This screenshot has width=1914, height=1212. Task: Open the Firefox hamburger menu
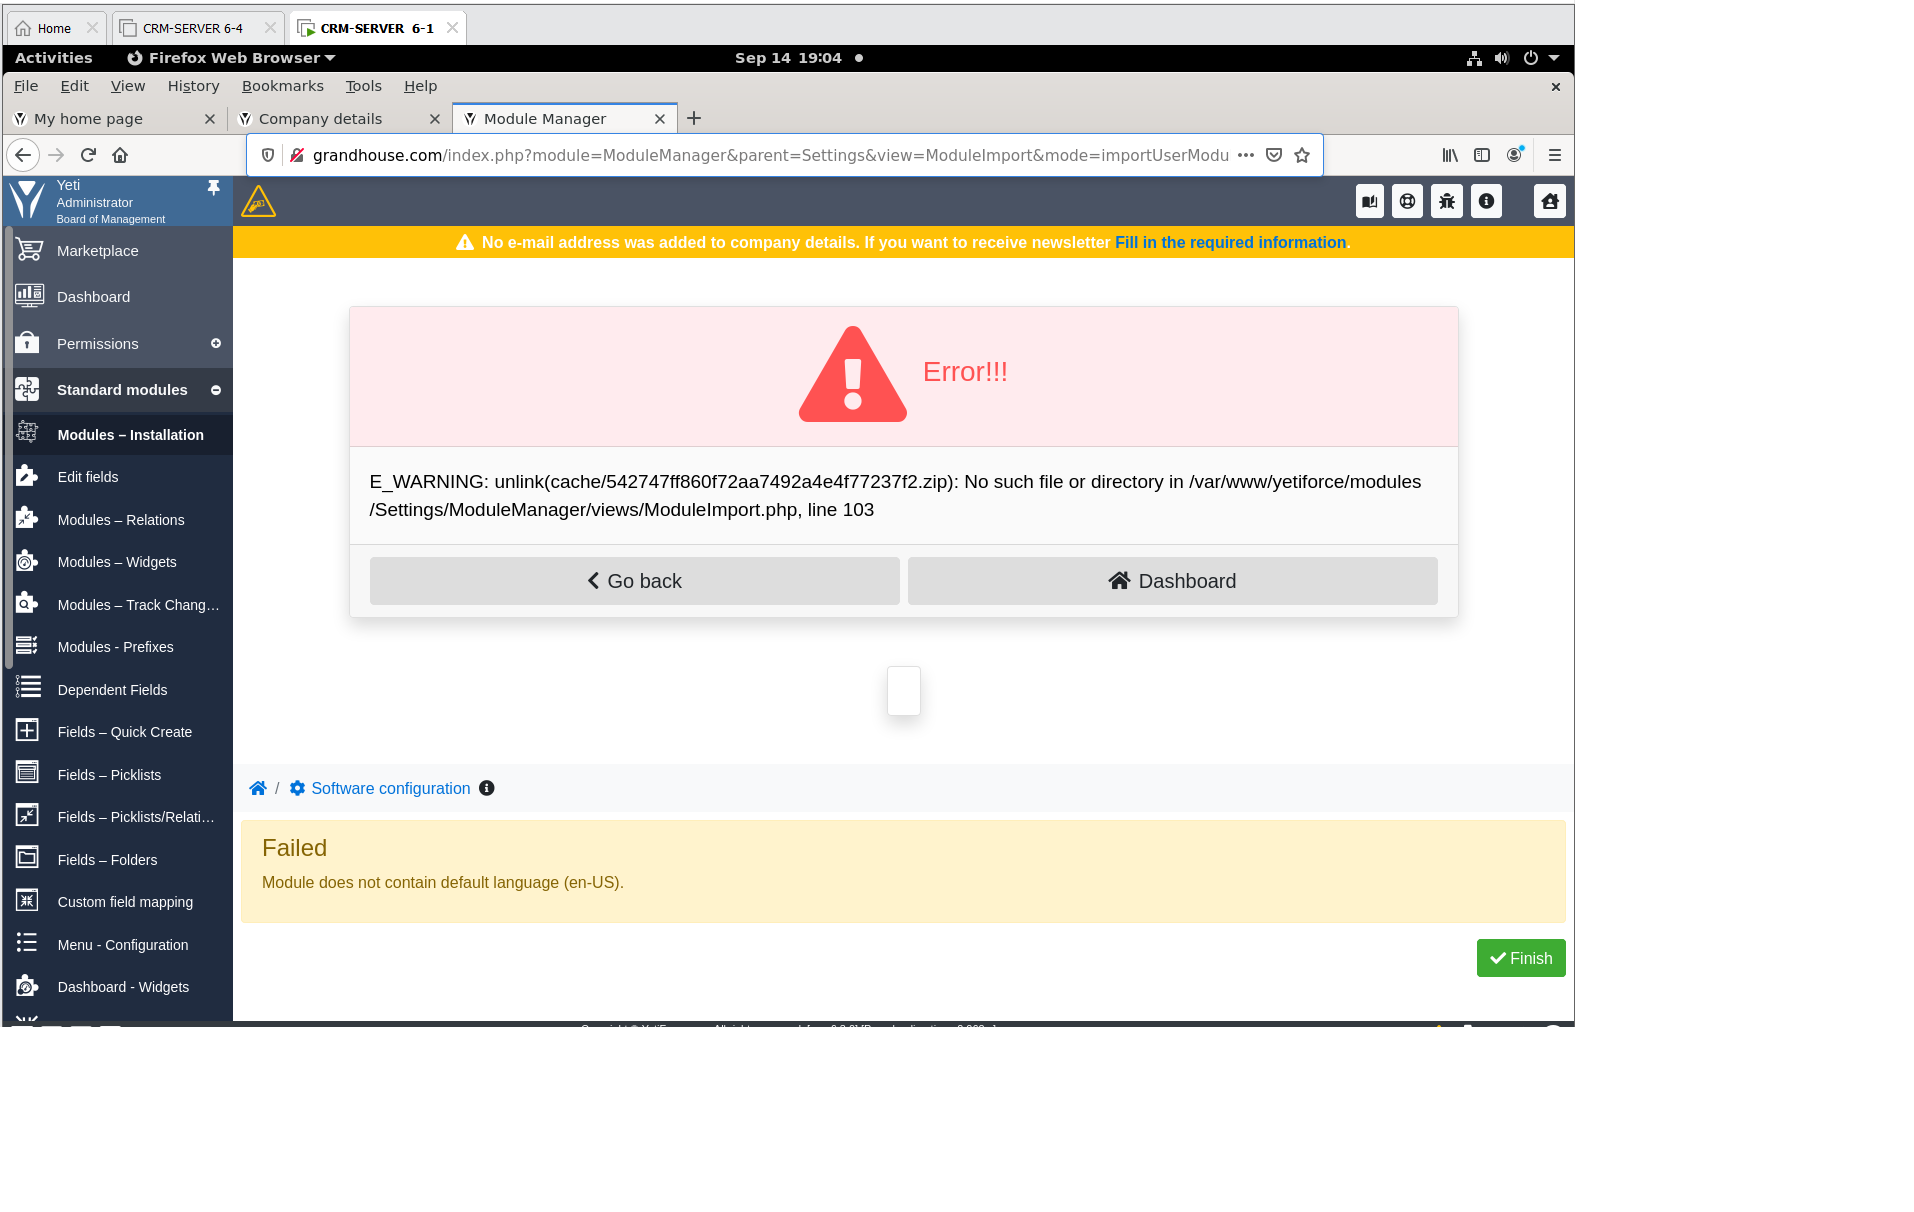(x=1555, y=155)
